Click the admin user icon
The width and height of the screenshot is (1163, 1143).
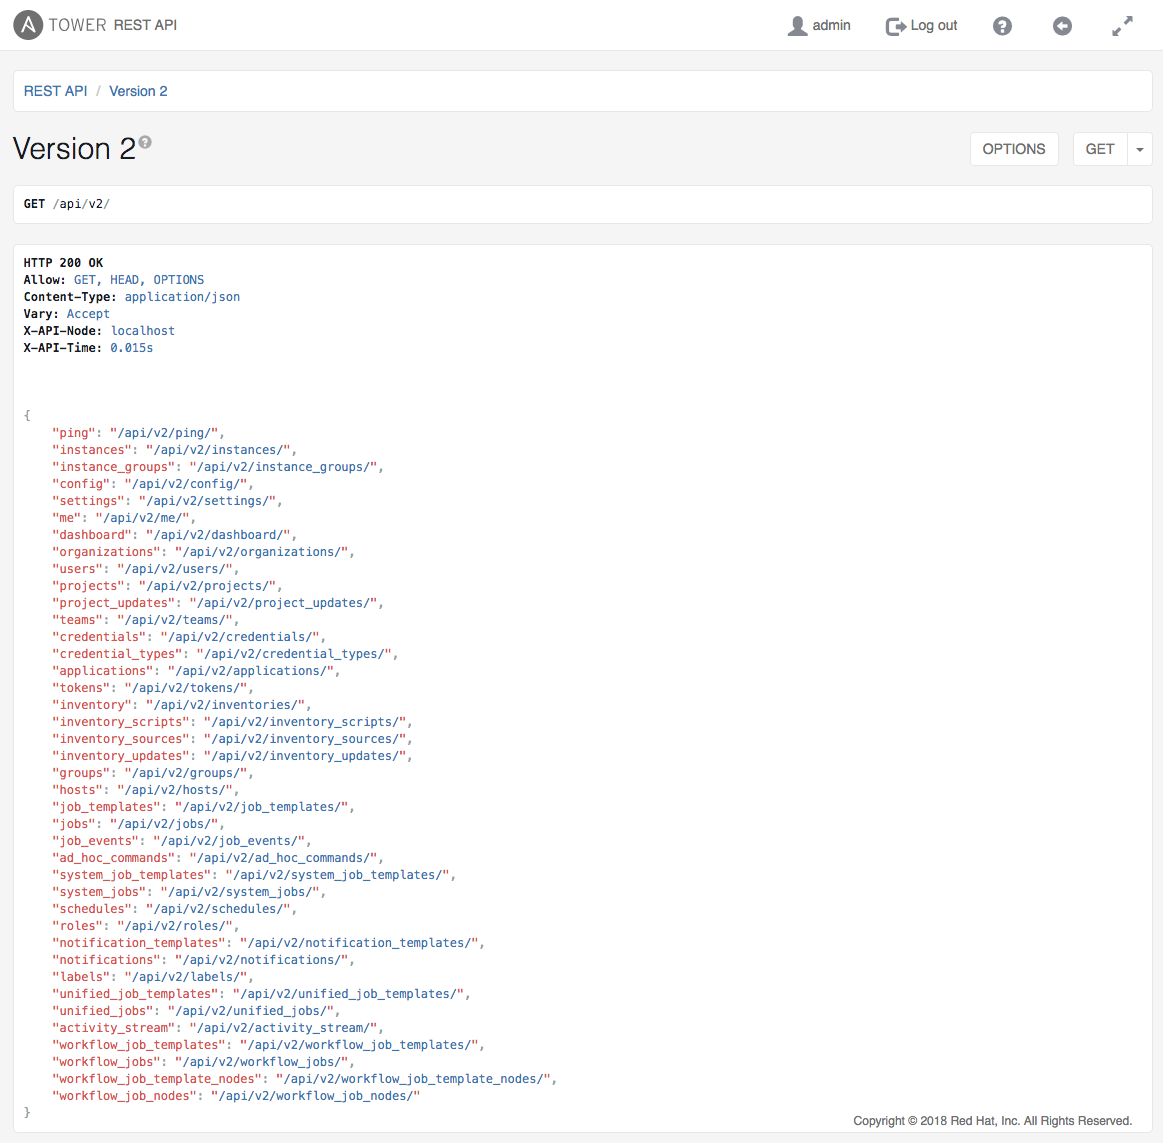(x=797, y=26)
